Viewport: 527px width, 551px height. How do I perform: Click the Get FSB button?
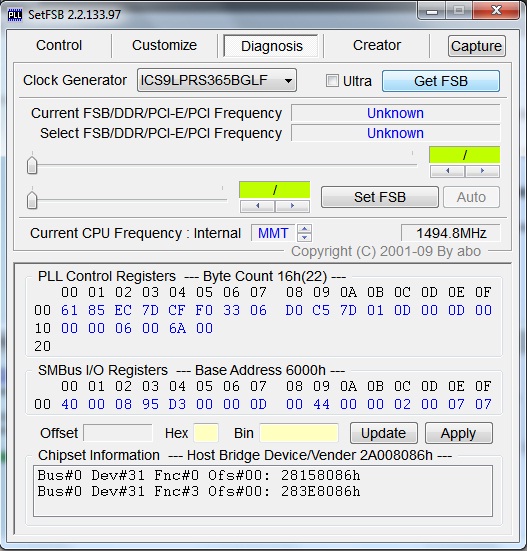441,81
